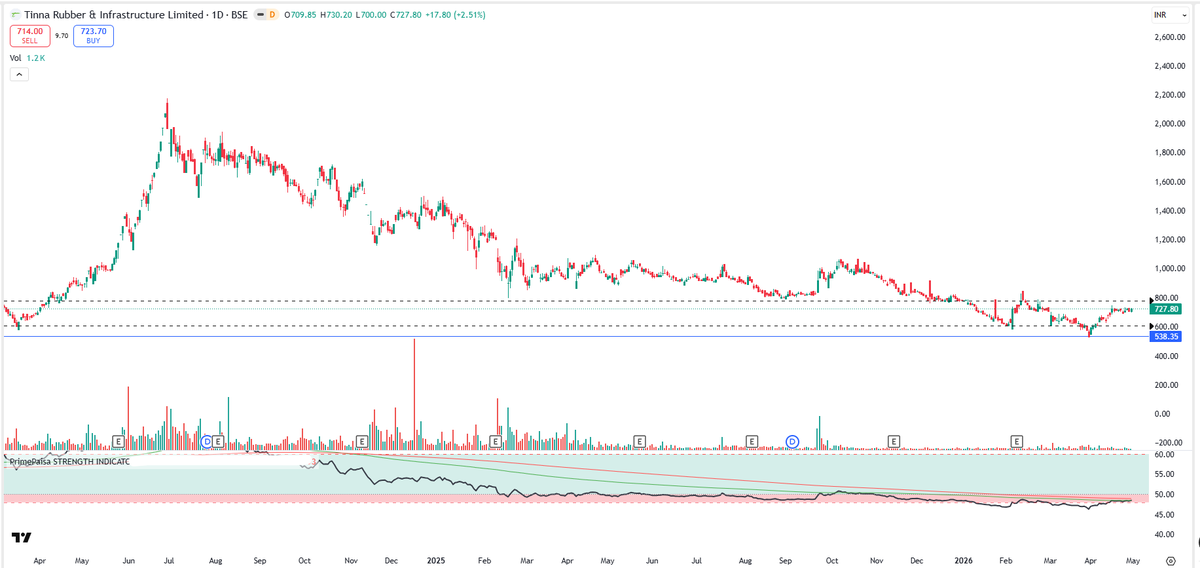1200x568 pixels.
Task: Click 1,400.00 on the price axis
Action: tap(1168, 211)
